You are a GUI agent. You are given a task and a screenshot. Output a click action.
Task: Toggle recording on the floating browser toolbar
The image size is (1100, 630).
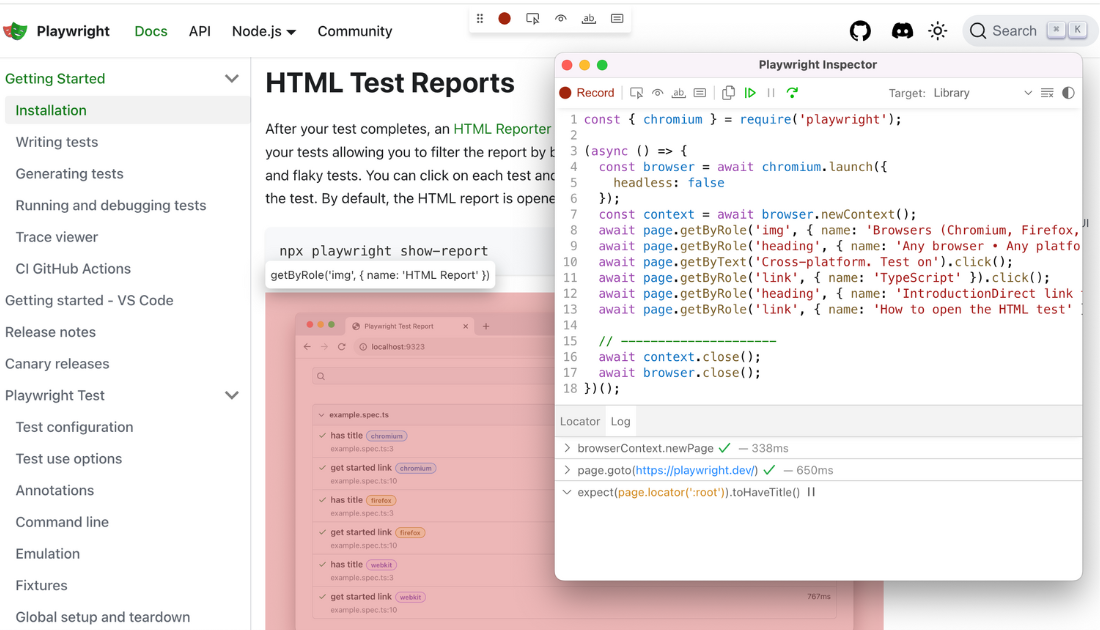tap(504, 18)
